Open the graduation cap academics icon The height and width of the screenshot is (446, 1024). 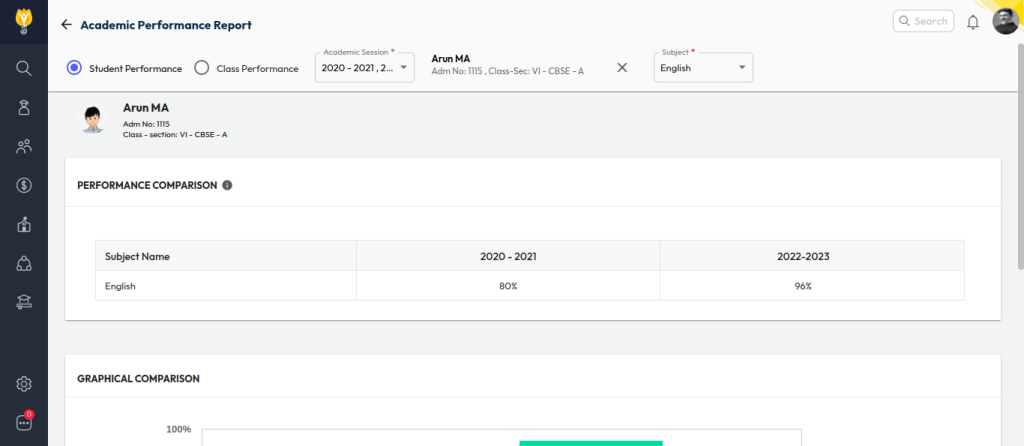24,302
